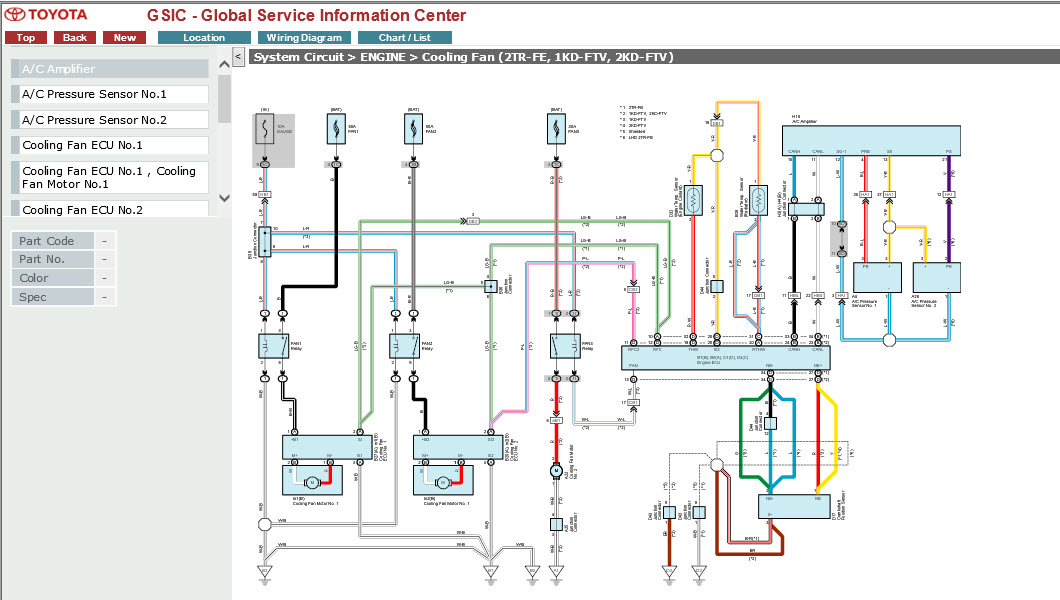Viewport: 1060px width, 600px height.
Task: Collapse the side panel with the arrow button
Action: (238, 57)
